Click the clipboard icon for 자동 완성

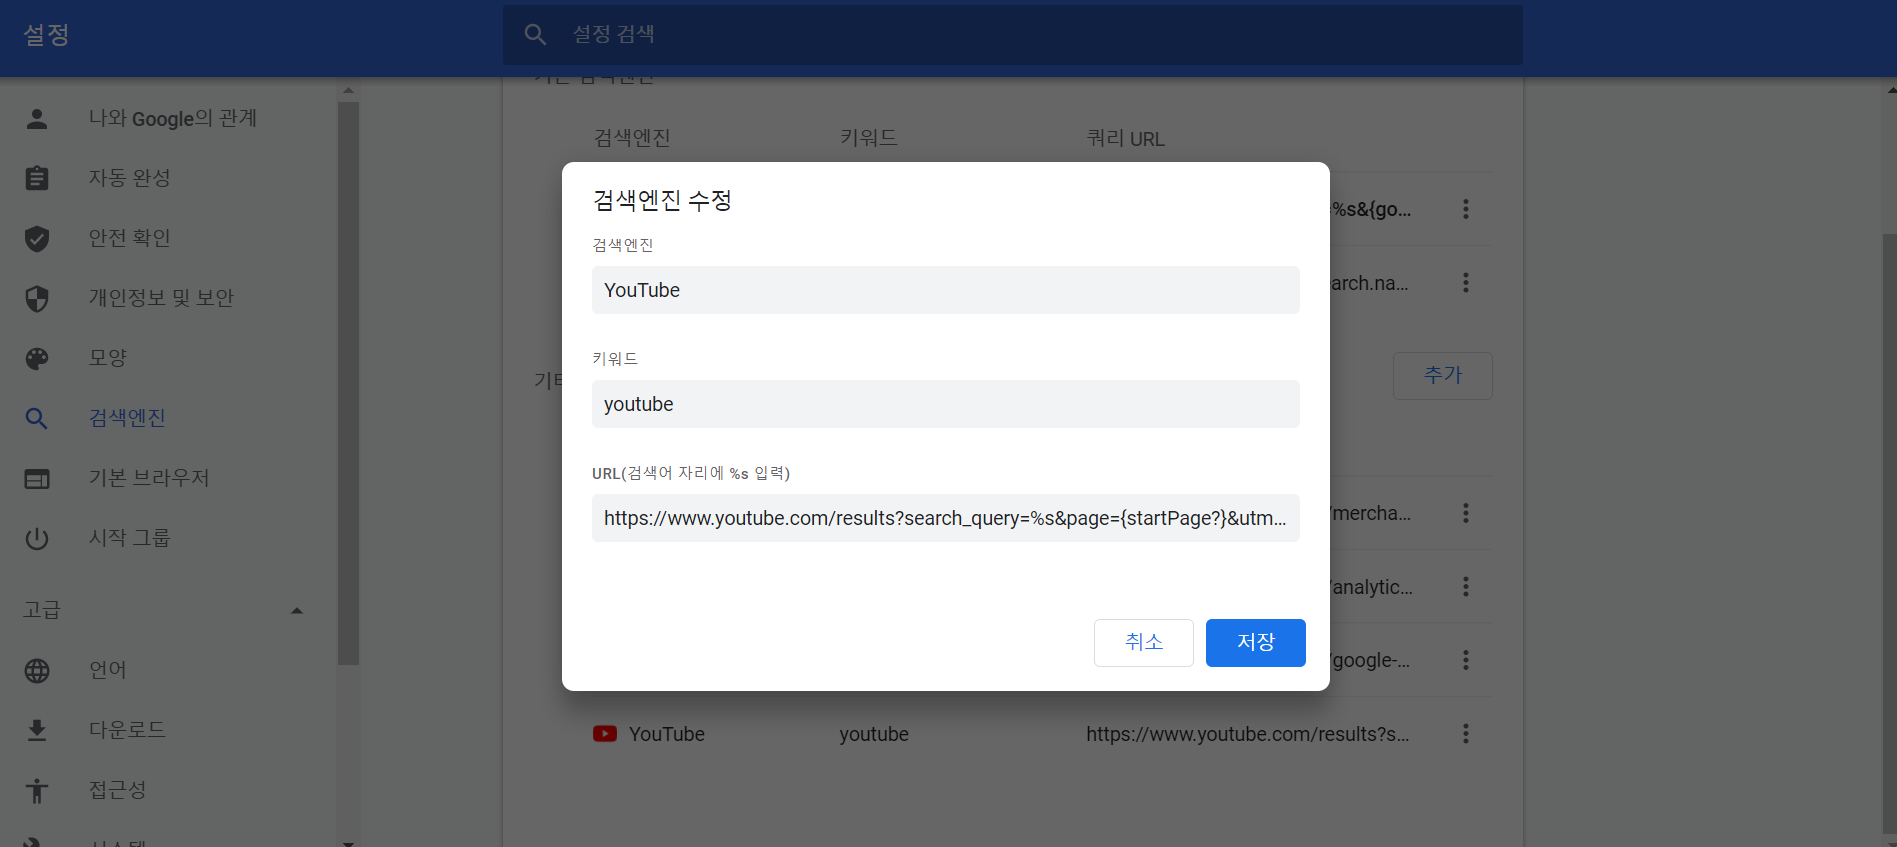click(x=37, y=178)
